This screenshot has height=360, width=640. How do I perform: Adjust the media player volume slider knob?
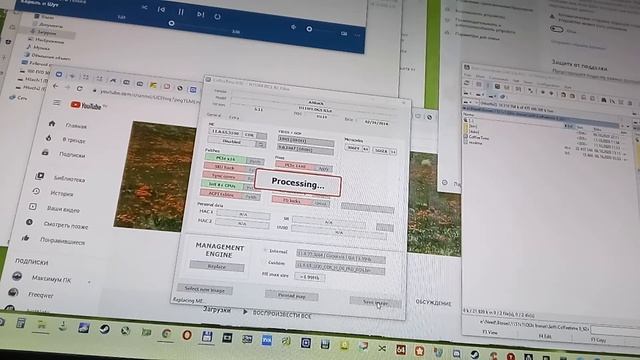point(309,29)
